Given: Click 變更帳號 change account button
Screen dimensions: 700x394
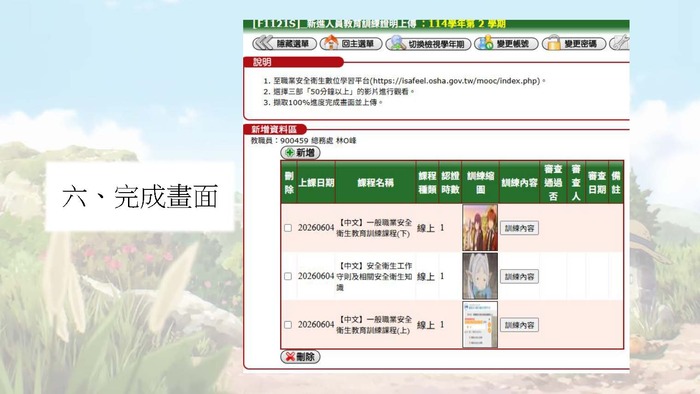Looking at the screenshot, I should [506, 44].
